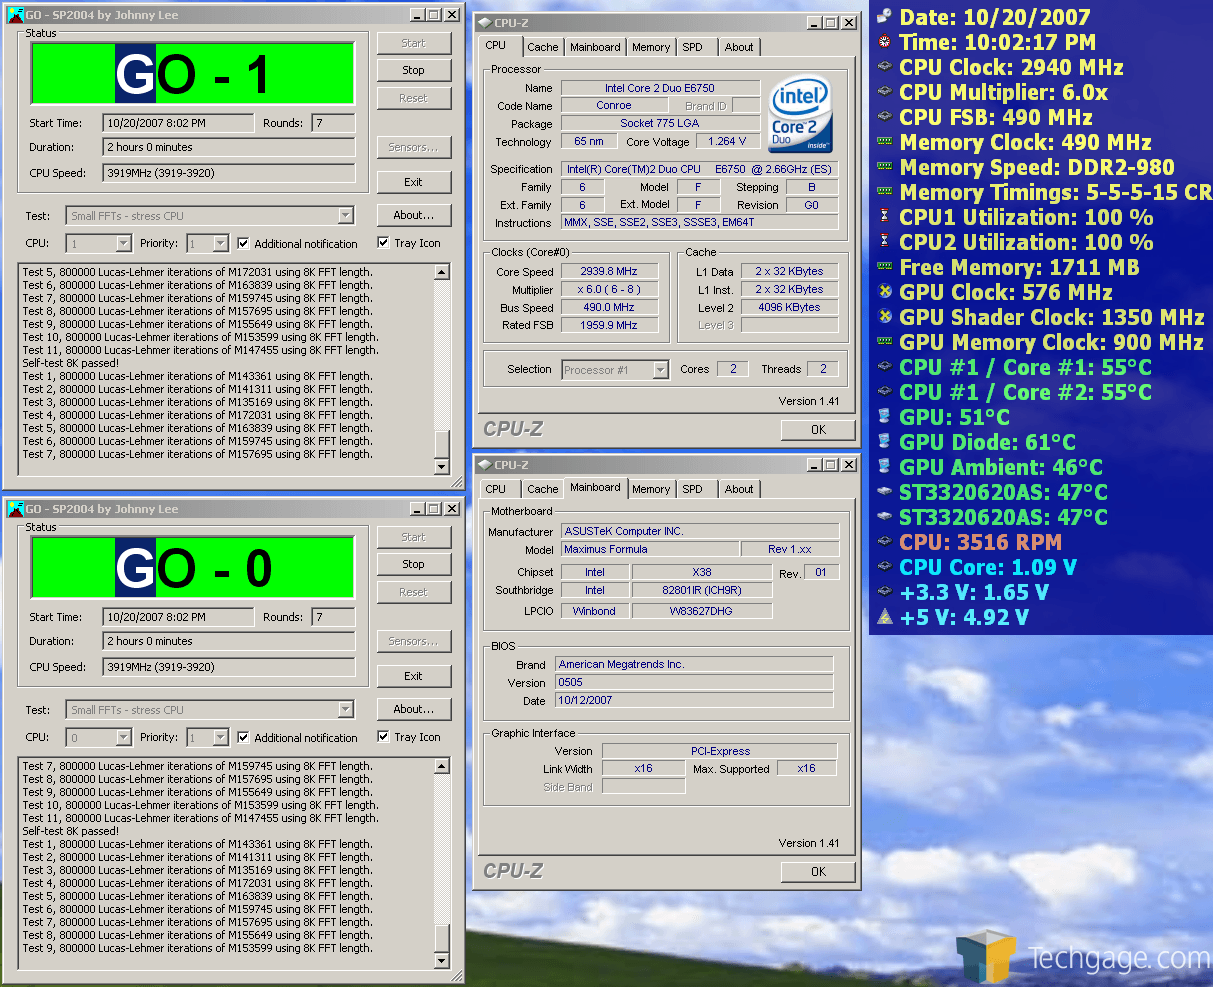The image size is (1213, 987).
Task: Click the SP2004 title icon in the GO - 0 window
Action: (x=15, y=509)
